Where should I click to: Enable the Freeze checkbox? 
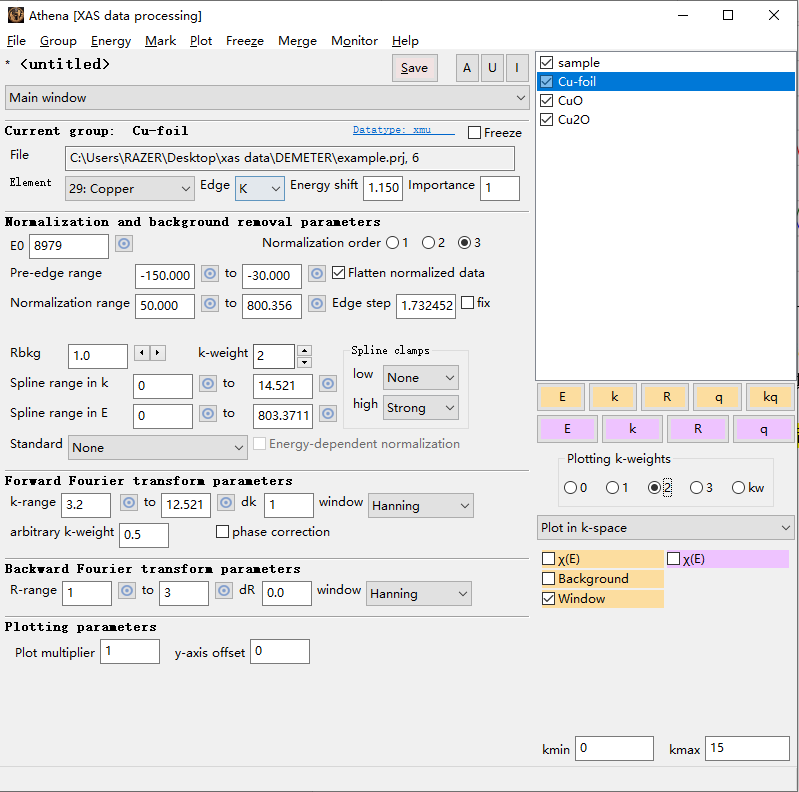[475, 132]
